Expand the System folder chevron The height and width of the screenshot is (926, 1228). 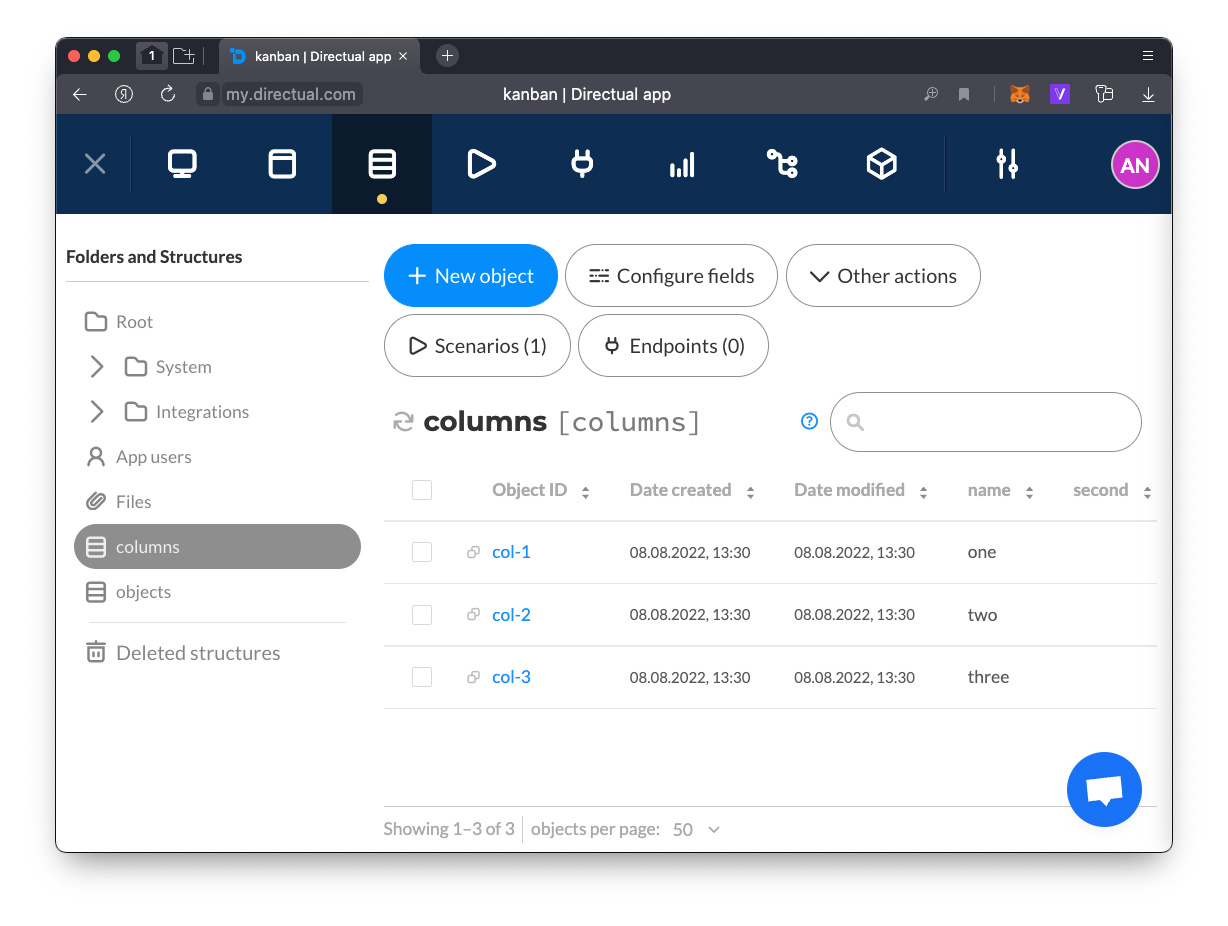pyautogui.click(x=97, y=367)
